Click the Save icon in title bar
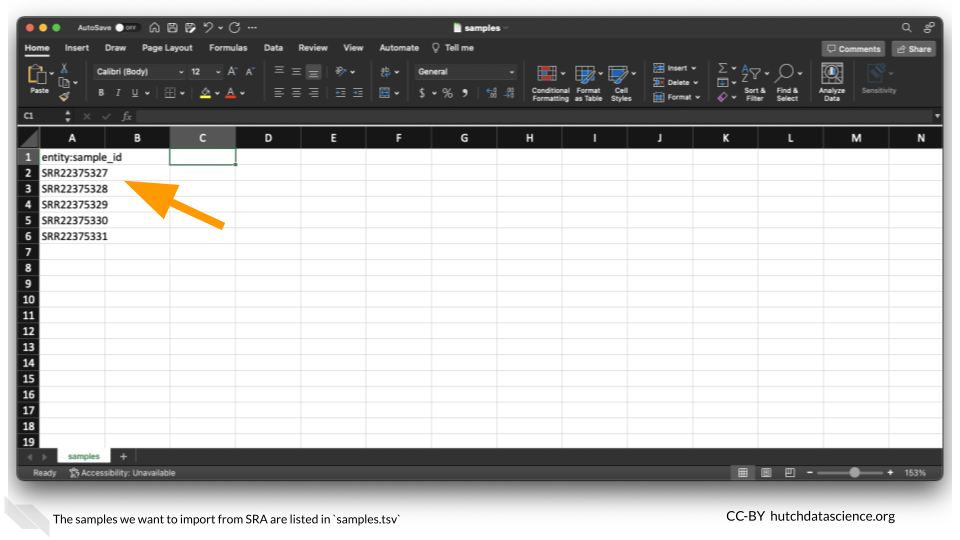960x540 pixels. coord(172,28)
